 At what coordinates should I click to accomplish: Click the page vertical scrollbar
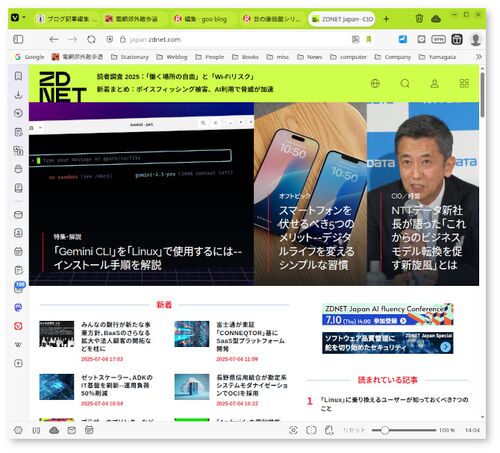[x=482, y=95]
